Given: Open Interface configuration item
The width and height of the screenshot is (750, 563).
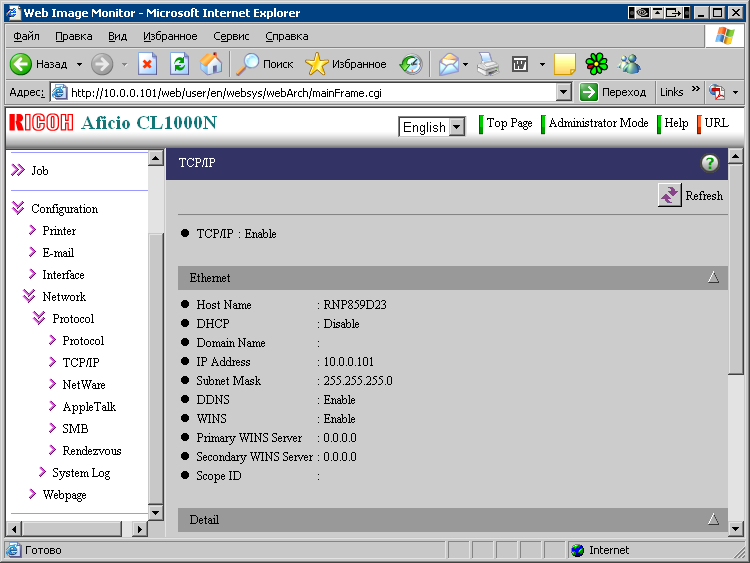Looking at the screenshot, I should (x=63, y=275).
